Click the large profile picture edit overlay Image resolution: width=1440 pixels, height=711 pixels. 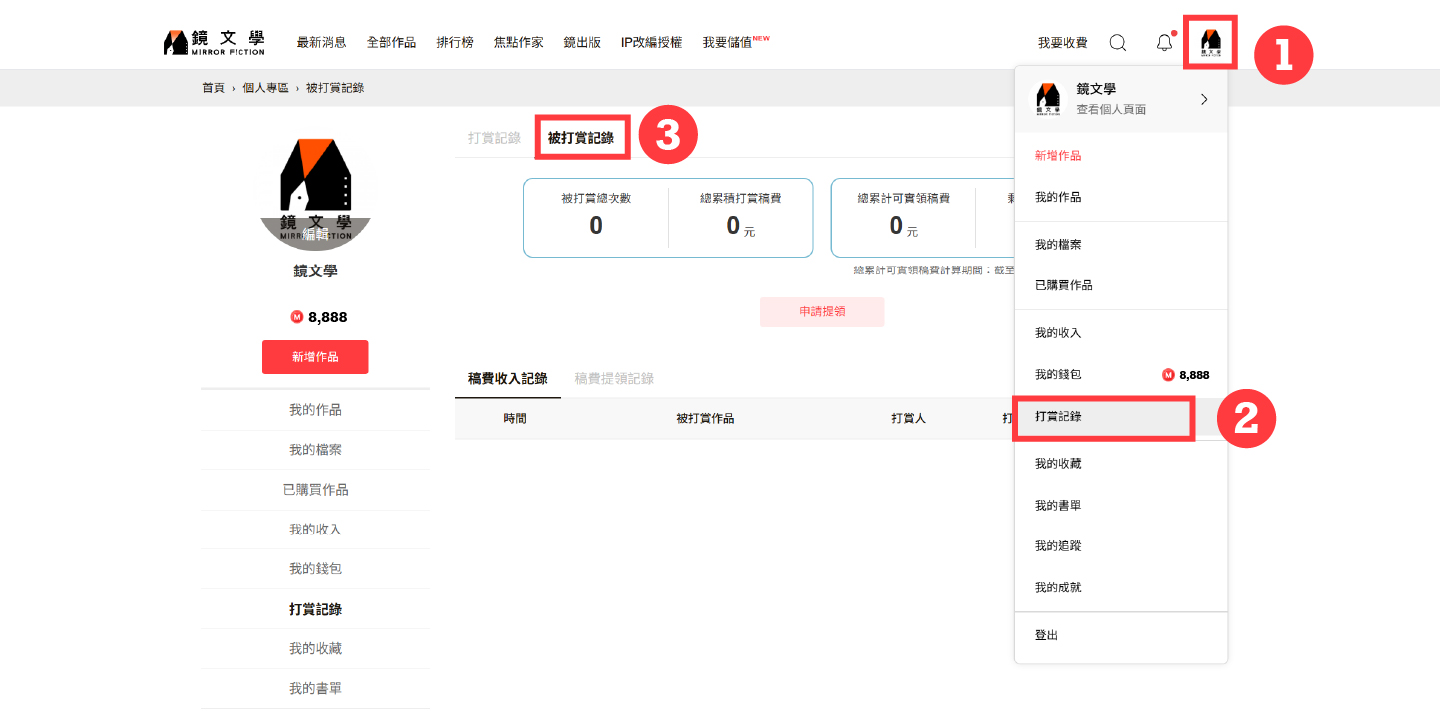315,233
